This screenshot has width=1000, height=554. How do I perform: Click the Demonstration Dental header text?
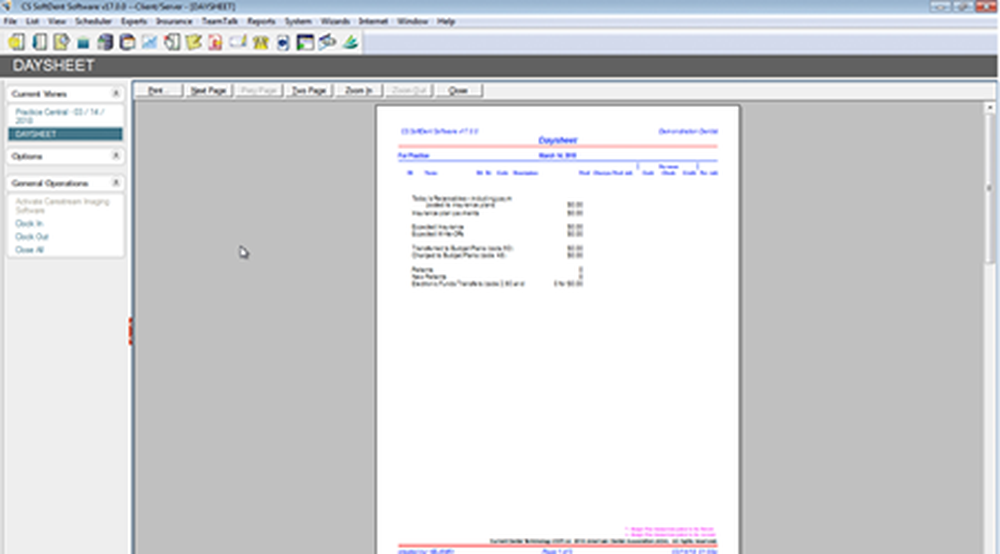coord(688,131)
